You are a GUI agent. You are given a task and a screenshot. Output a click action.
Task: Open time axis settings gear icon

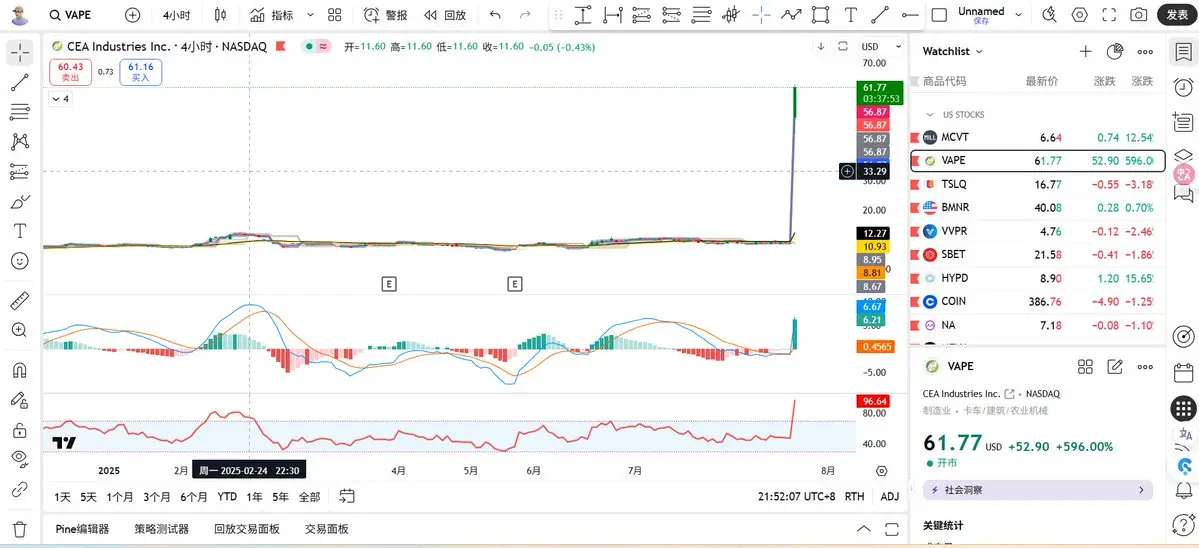(882, 471)
